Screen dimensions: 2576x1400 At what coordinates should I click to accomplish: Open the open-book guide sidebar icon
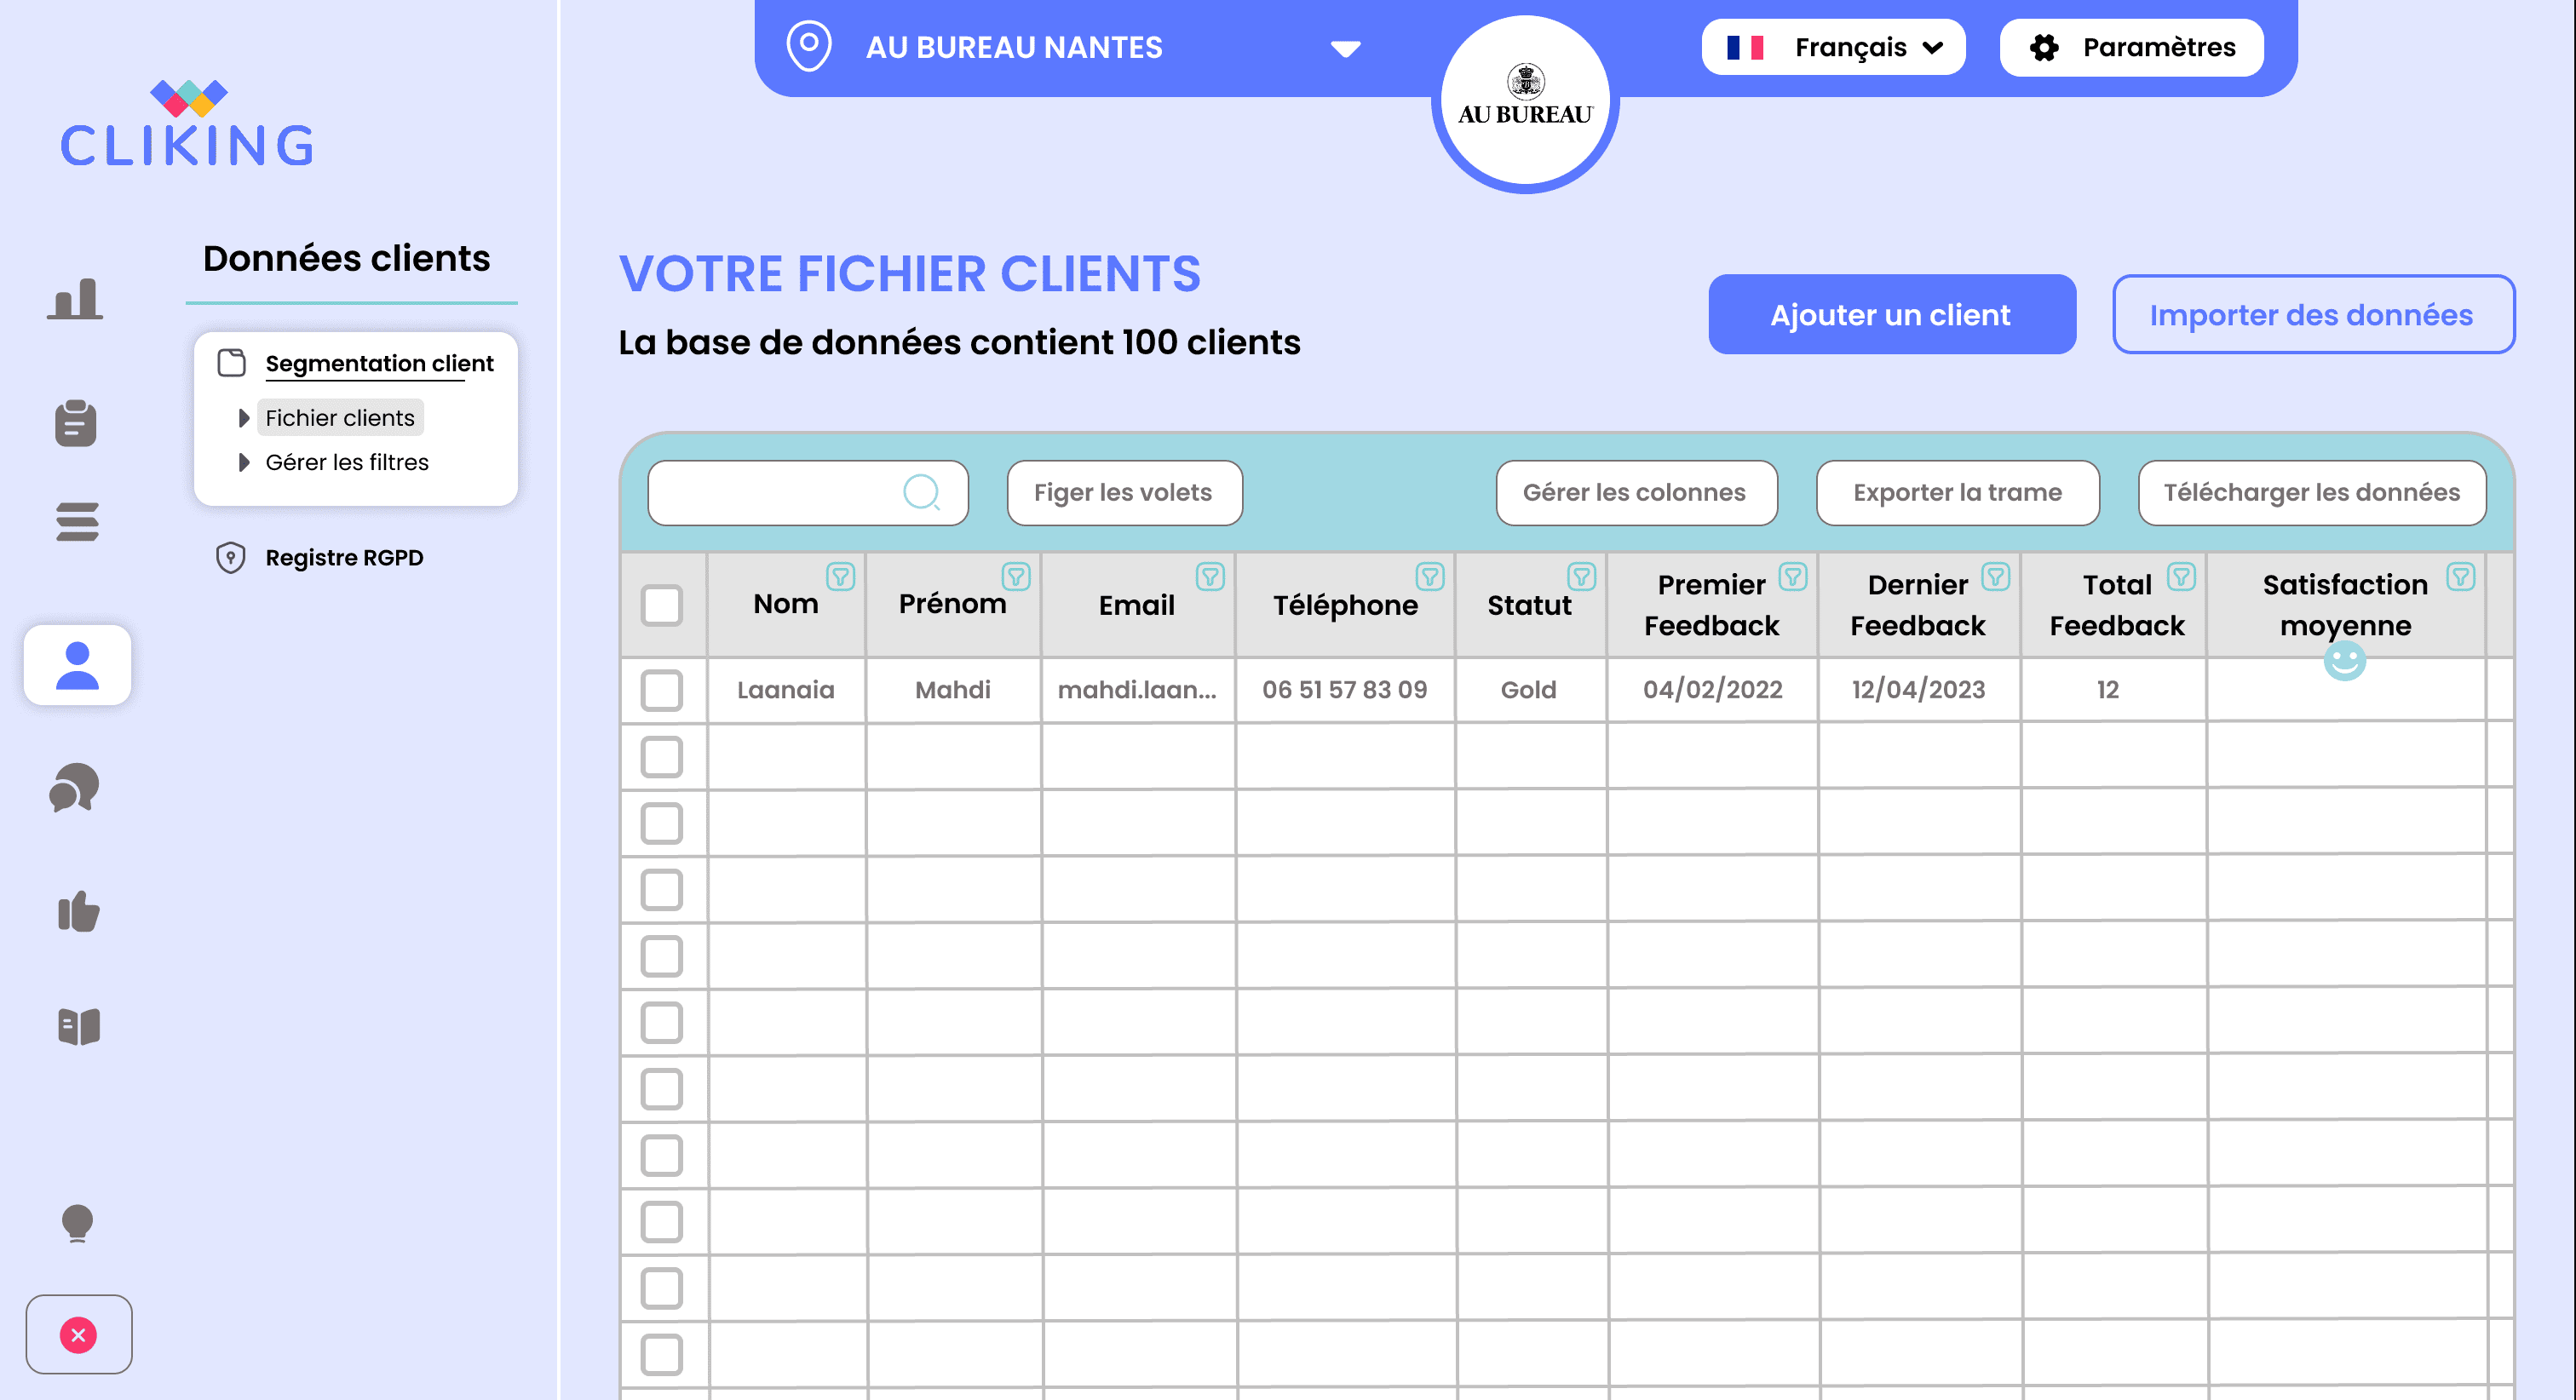[x=78, y=1026]
